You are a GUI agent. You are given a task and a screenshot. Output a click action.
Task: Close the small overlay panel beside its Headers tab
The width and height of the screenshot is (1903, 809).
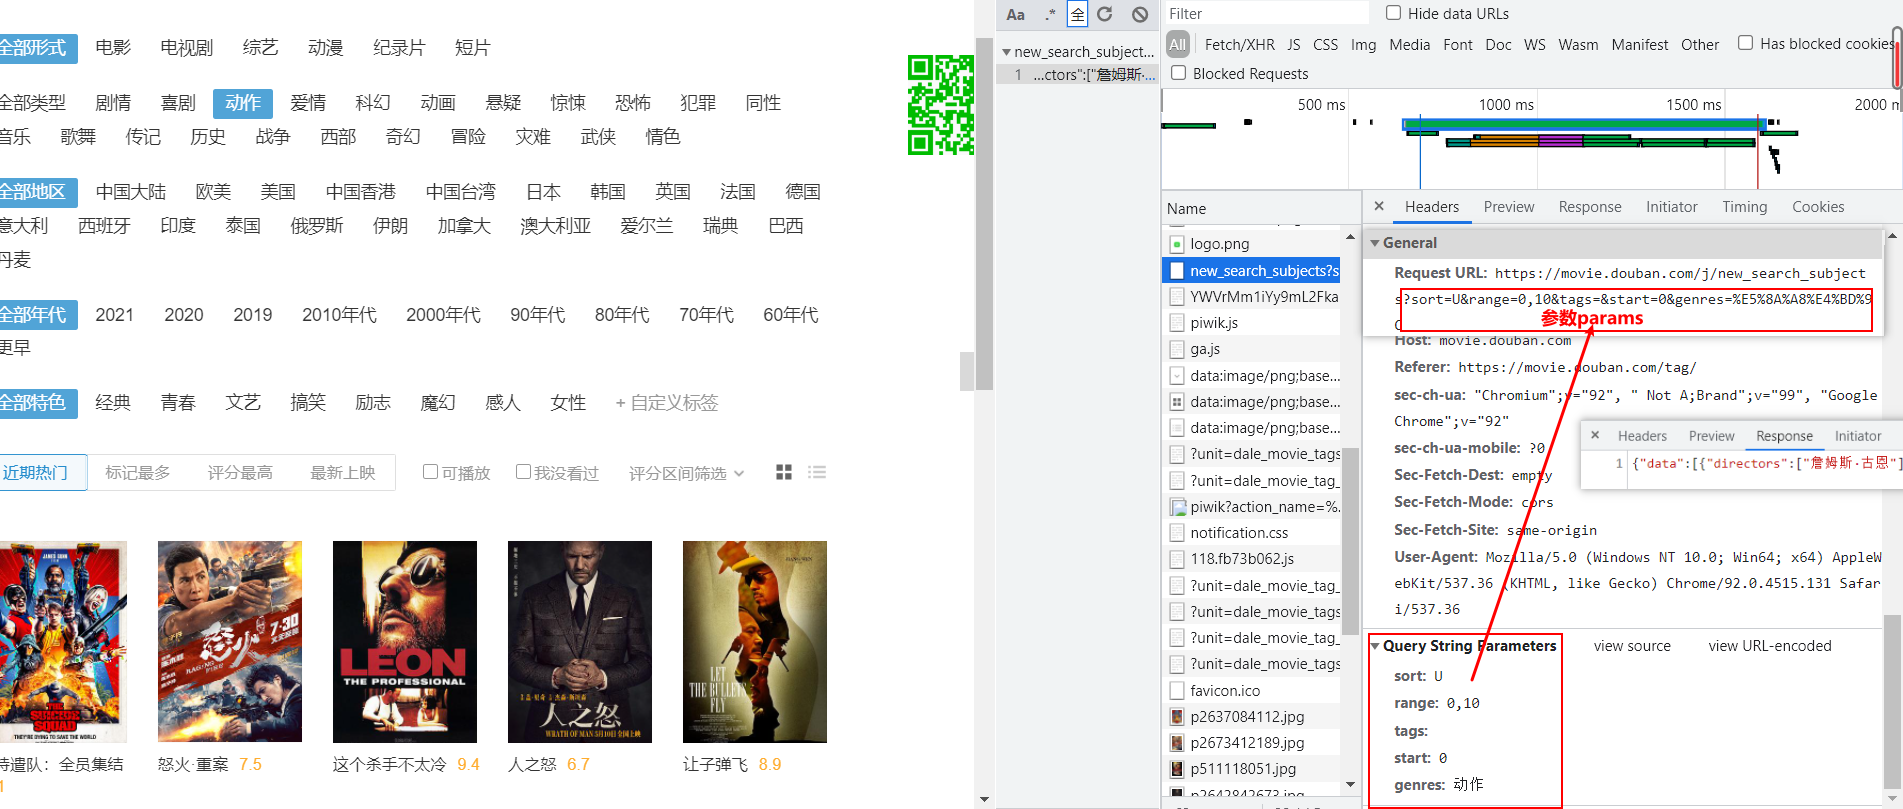click(x=1595, y=435)
